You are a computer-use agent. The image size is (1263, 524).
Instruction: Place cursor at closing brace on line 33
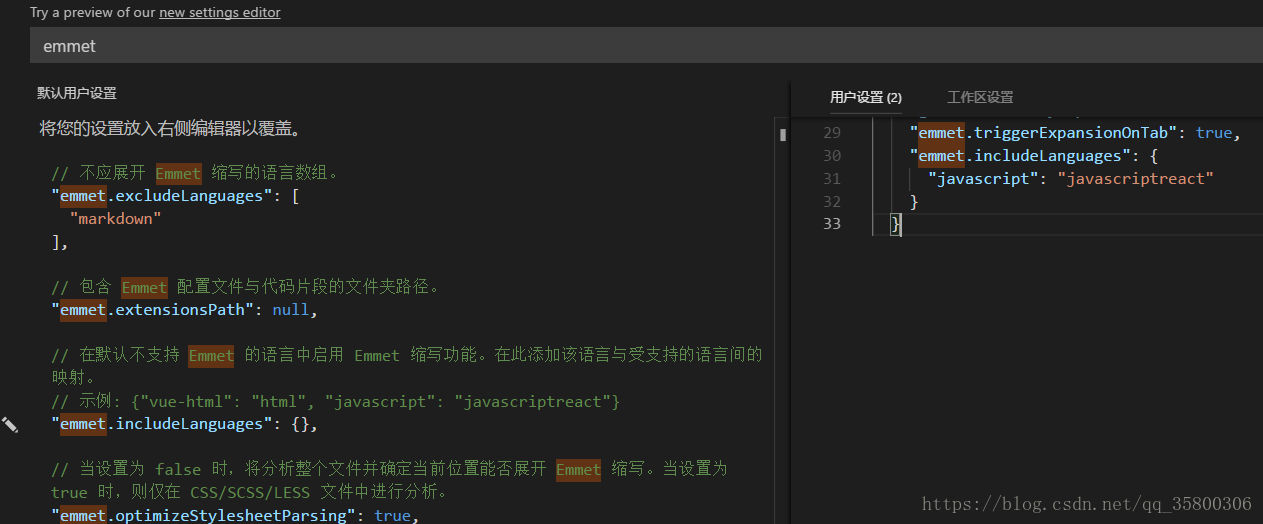pyautogui.click(x=896, y=224)
